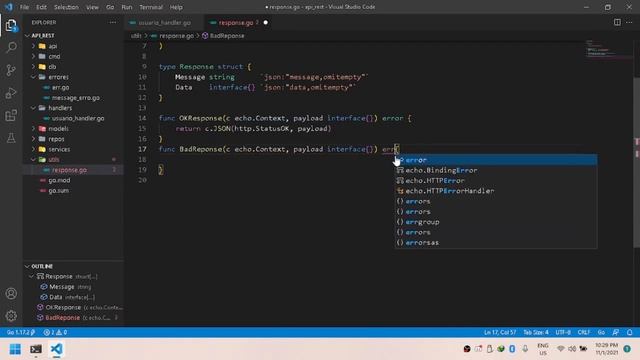Open the terminal app in taskbar
Viewport: 640px width, 360px height.
(36, 349)
